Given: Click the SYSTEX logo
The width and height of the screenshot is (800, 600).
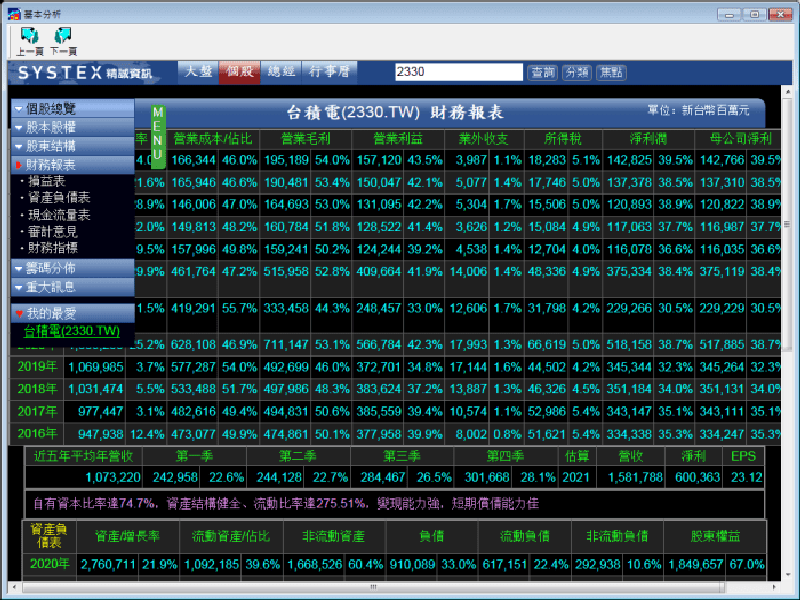Looking at the screenshot, I should coord(85,73).
